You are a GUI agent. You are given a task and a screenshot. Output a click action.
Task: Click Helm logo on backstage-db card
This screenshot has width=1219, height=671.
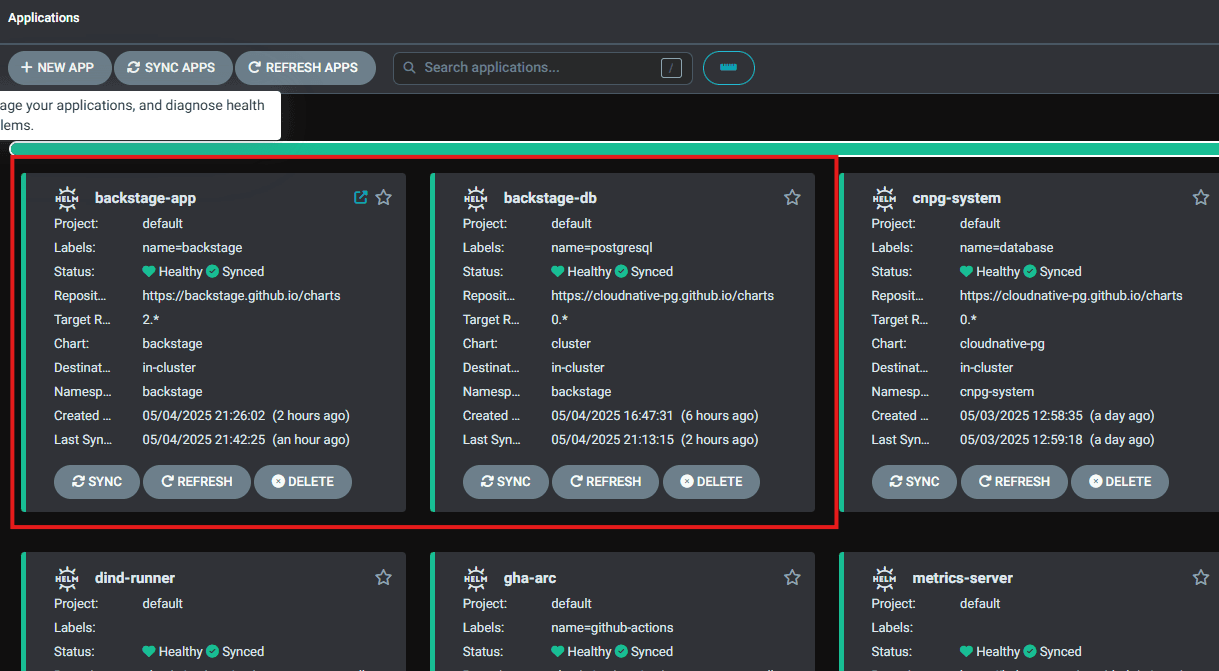(x=476, y=198)
